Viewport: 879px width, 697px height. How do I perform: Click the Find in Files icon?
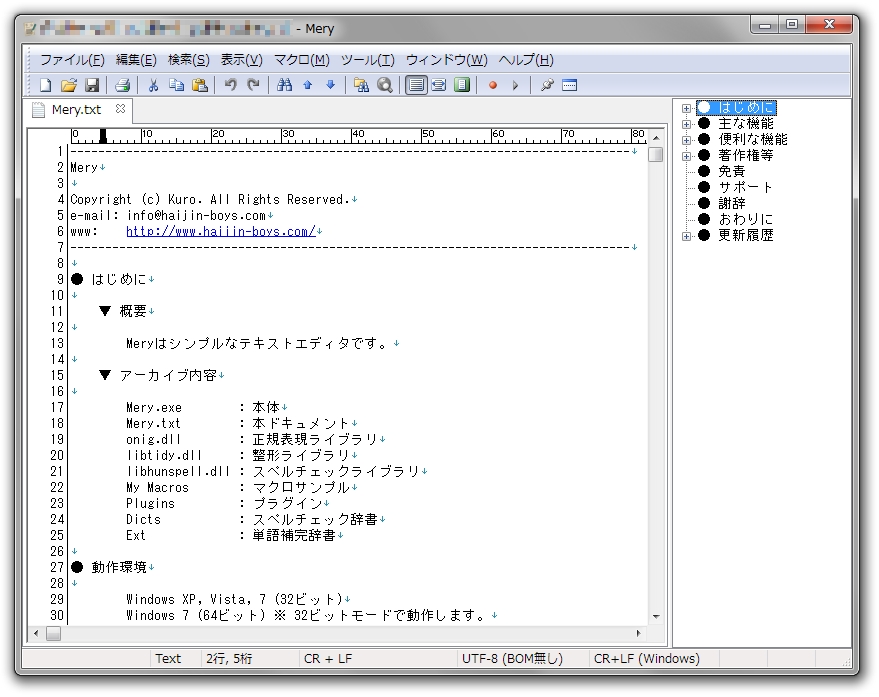click(x=362, y=85)
